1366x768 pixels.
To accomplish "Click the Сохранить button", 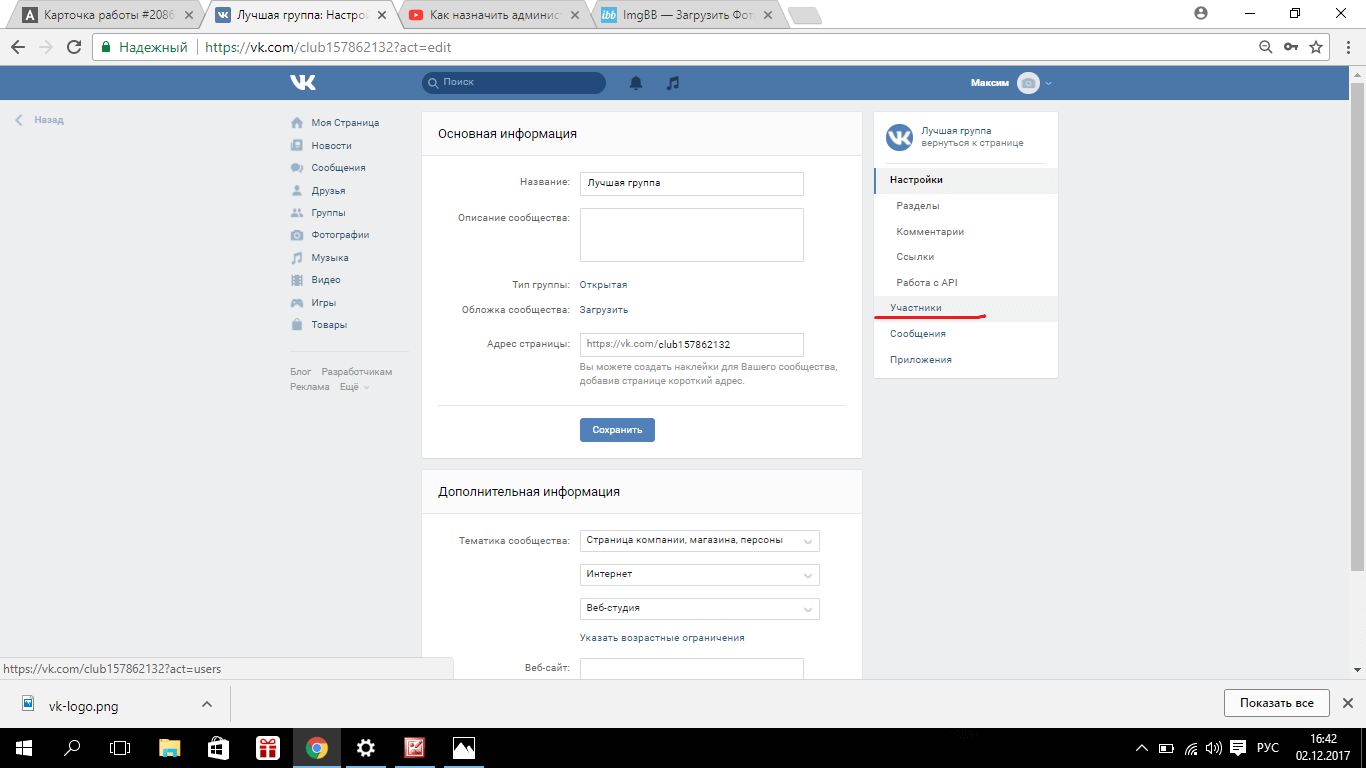I will [x=617, y=430].
